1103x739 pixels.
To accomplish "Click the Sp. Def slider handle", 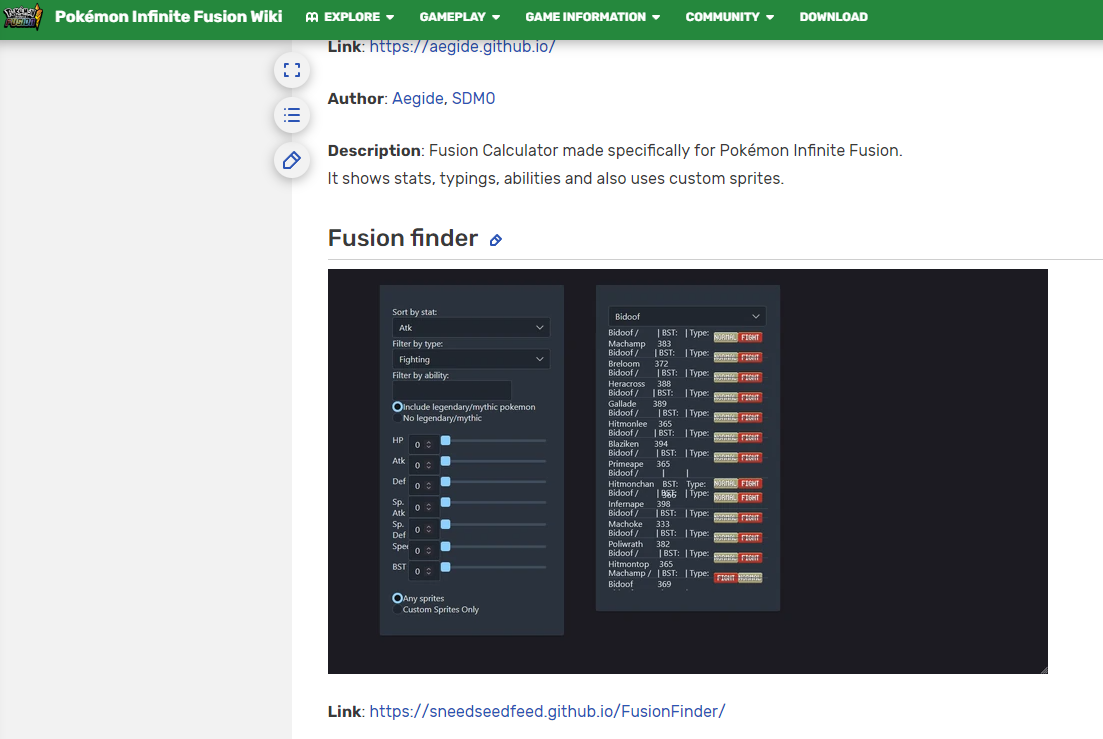I will tap(445, 525).
